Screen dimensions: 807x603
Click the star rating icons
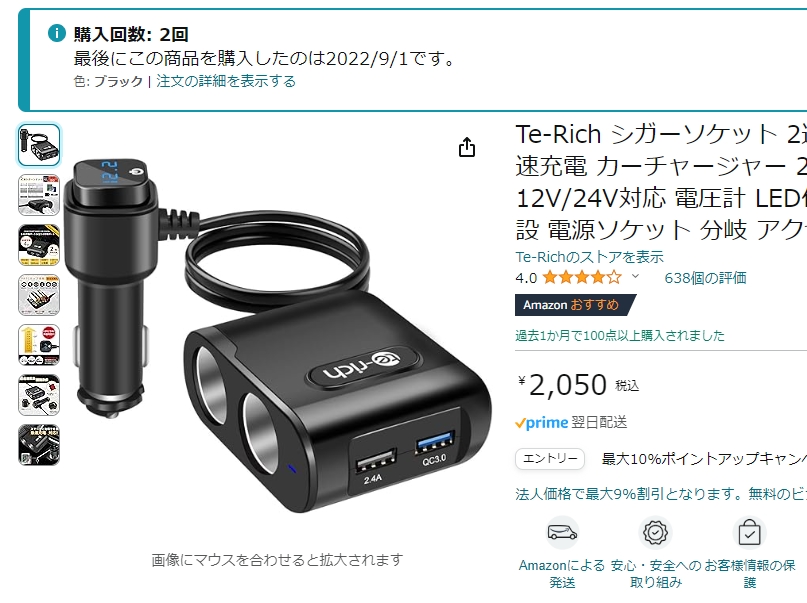582,278
